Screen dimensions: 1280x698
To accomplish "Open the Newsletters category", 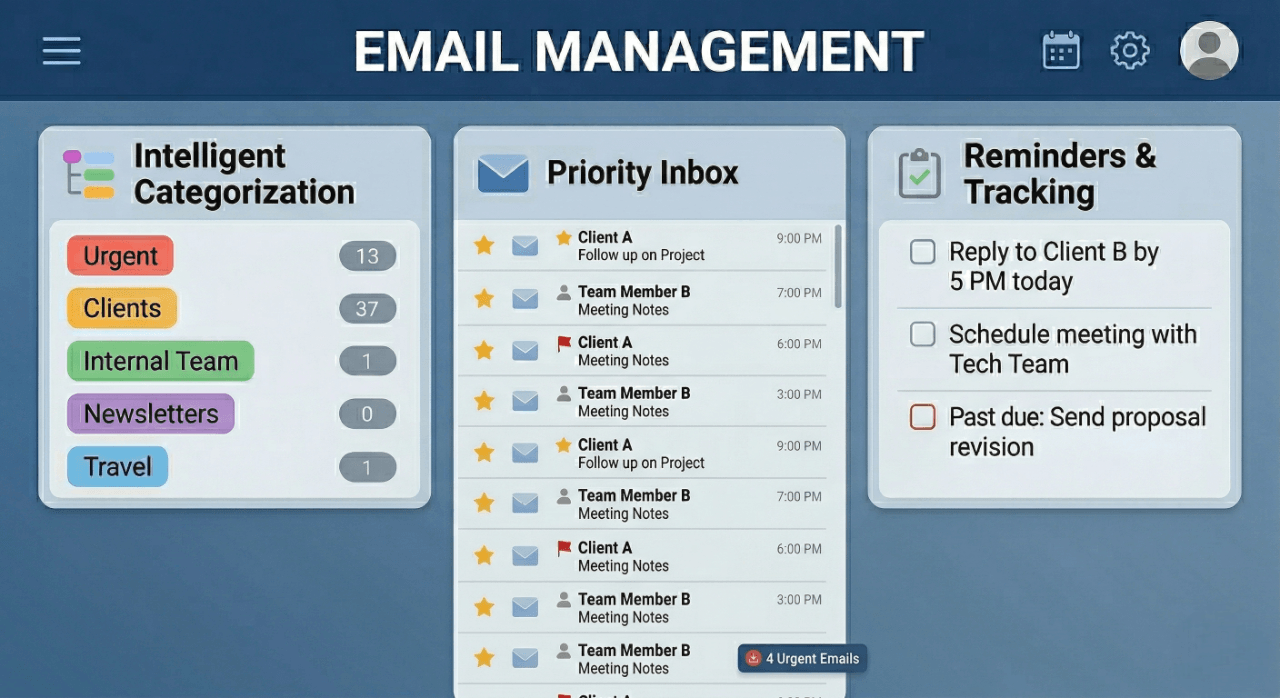I will 150,414.
